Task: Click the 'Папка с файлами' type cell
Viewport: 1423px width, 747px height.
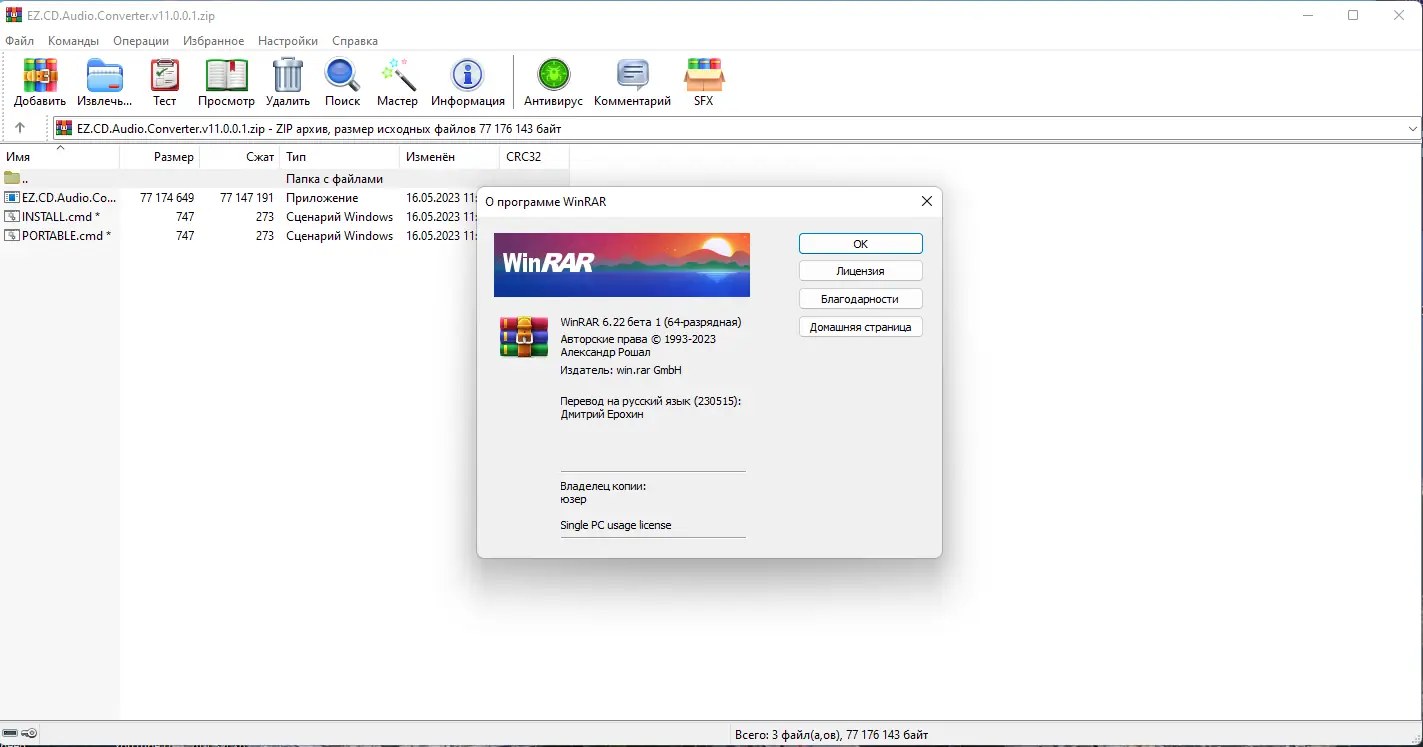Action: tap(335, 179)
